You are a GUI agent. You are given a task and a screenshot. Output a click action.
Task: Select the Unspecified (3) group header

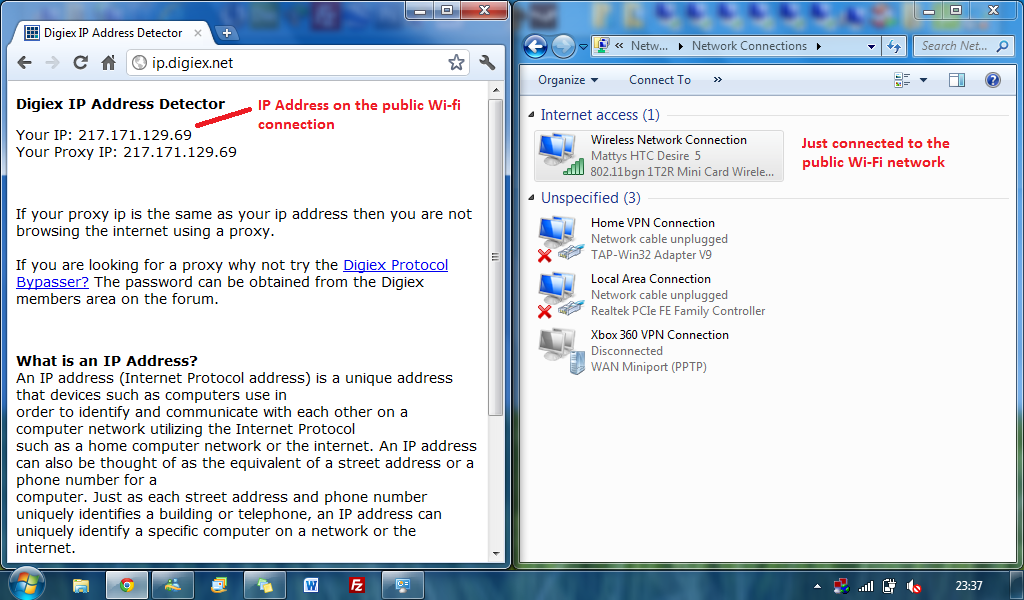tap(590, 198)
